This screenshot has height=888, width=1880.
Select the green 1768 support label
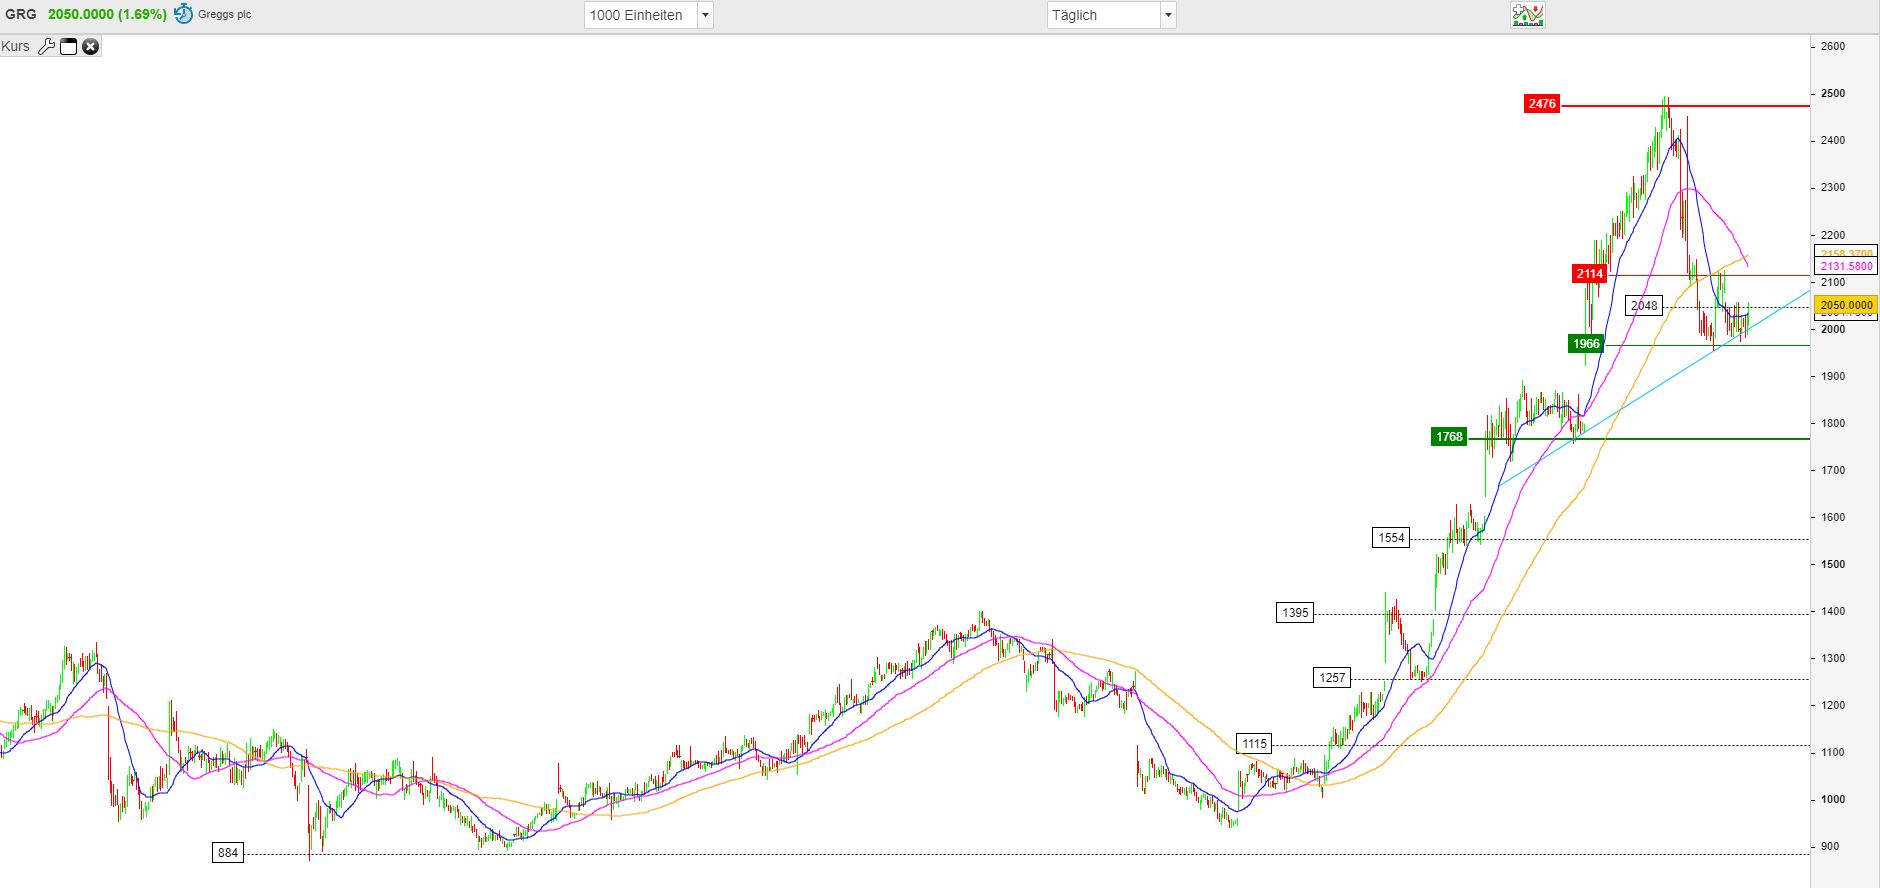[1449, 437]
